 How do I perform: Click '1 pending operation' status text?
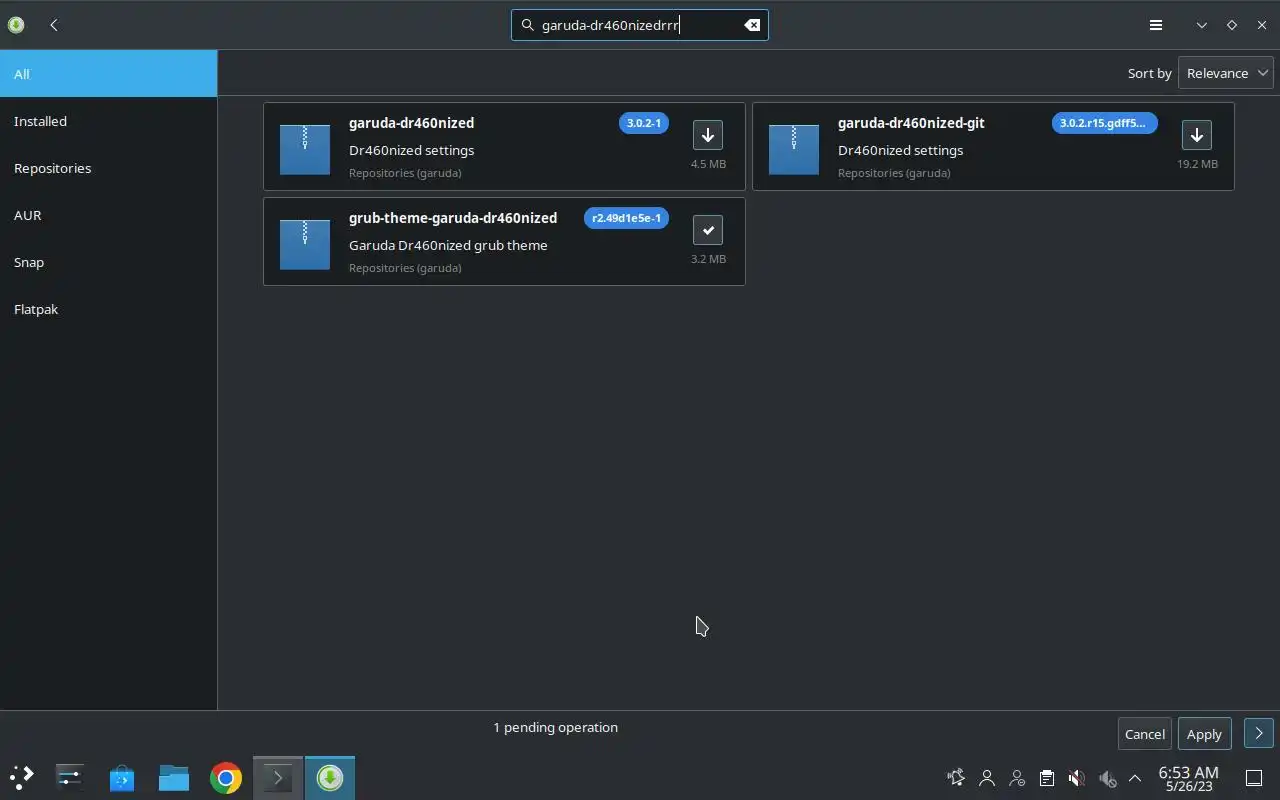coord(555,727)
